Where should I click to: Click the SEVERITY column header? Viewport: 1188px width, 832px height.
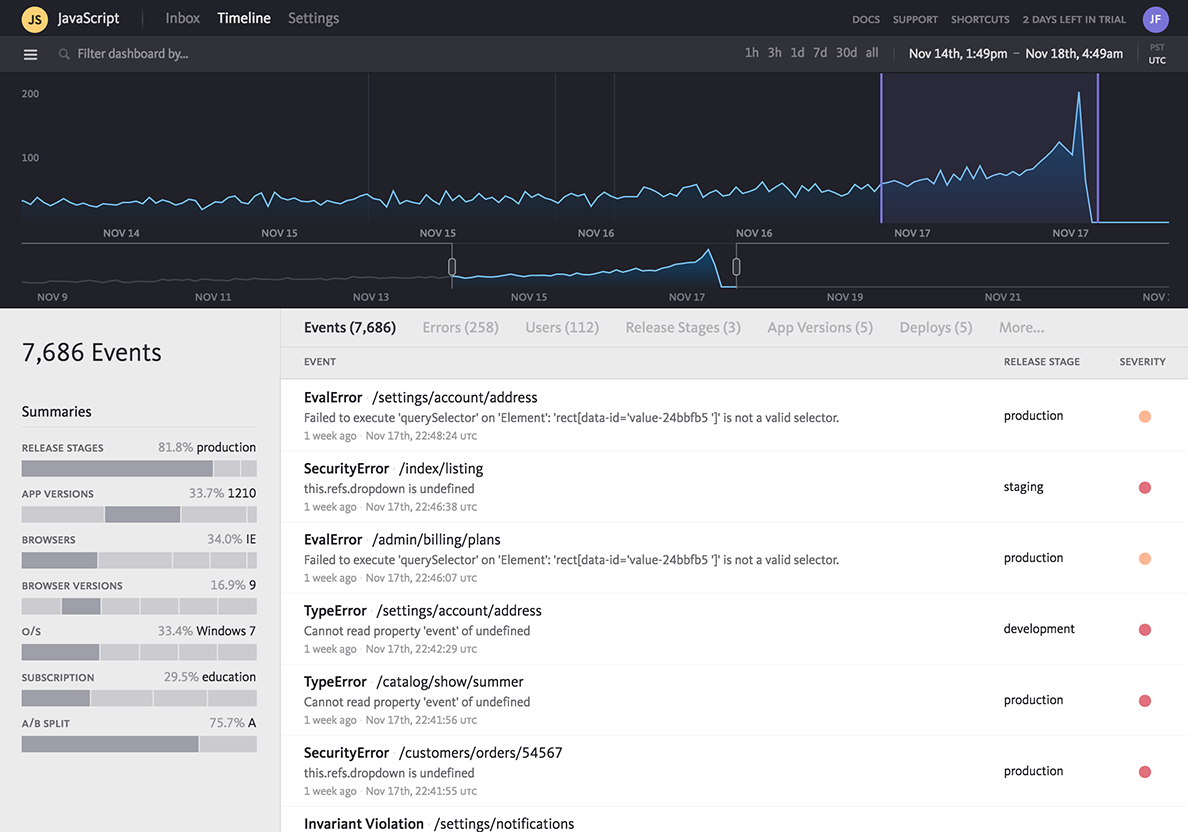1143,362
